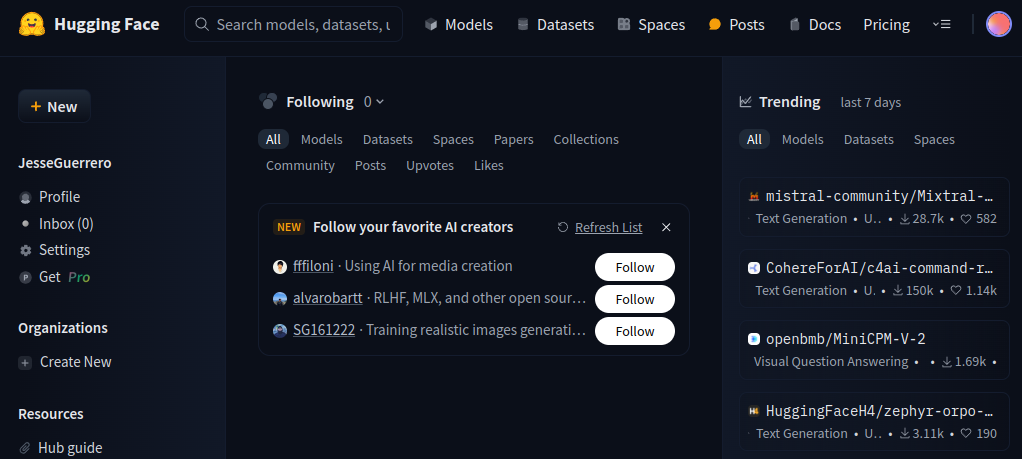Dismiss the Follow your favorite AI creators card

[666, 228]
